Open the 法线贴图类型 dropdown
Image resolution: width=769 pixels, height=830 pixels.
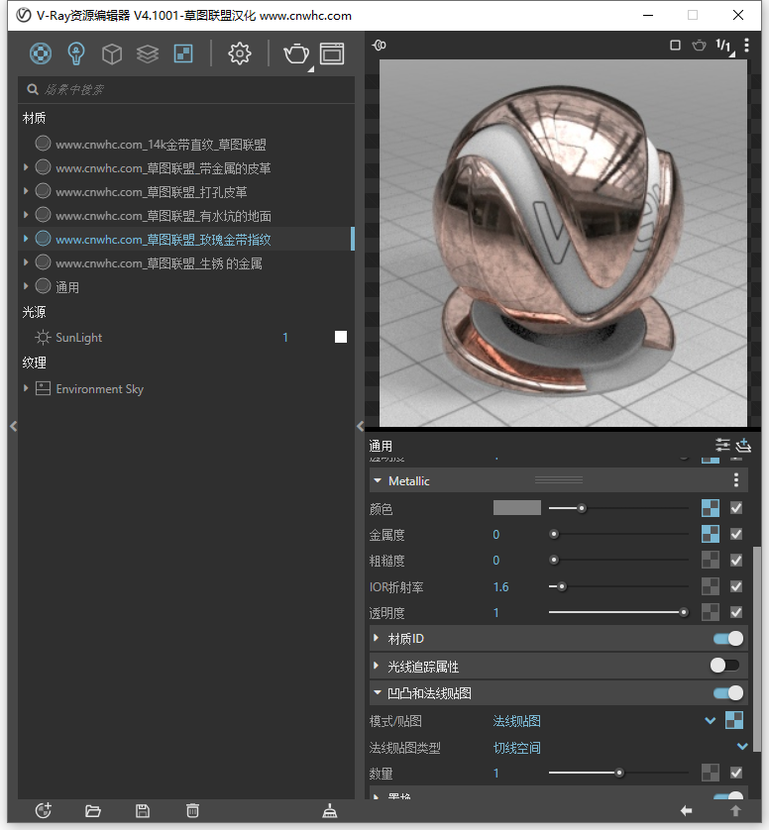[742, 747]
